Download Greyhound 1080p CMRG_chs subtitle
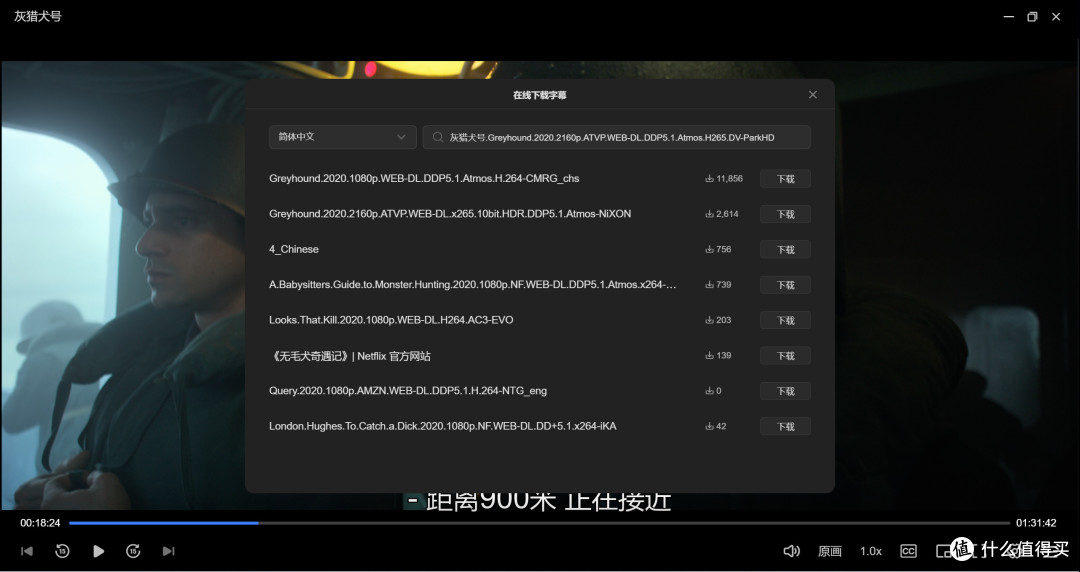The image size is (1080, 572). point(785,178)
